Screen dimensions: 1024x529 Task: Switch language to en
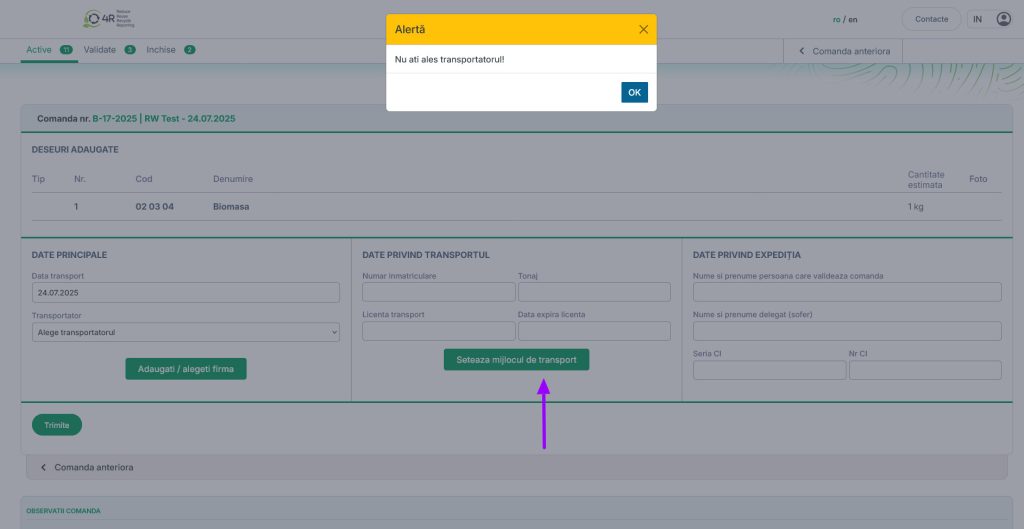pyautogui.click(x=852, y=19)
